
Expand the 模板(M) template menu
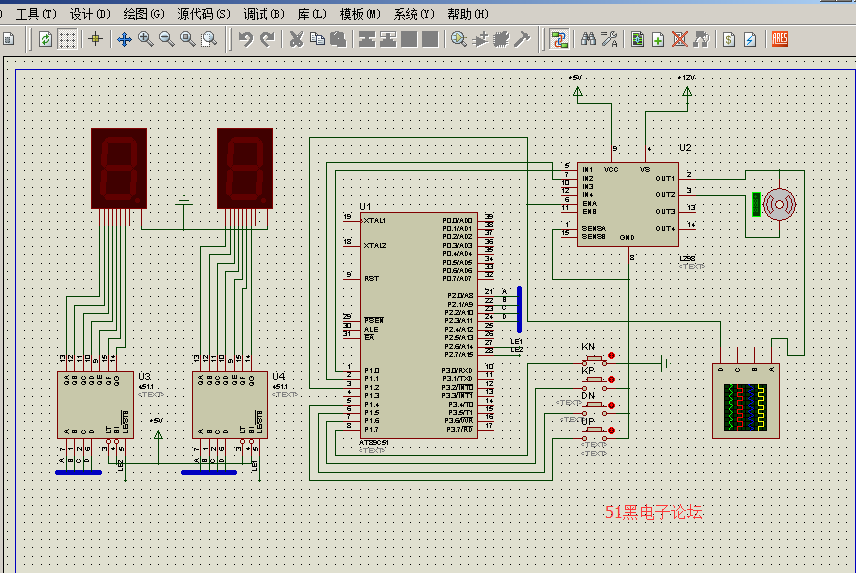pyautogui.click(x=359, y=14)
